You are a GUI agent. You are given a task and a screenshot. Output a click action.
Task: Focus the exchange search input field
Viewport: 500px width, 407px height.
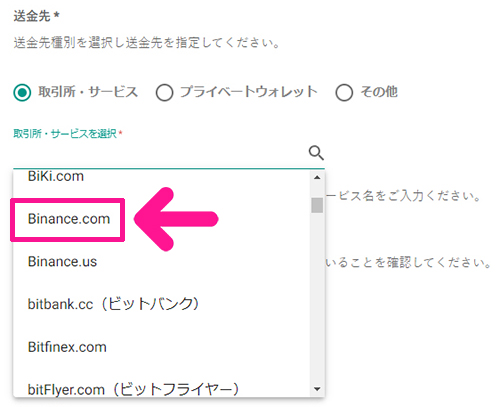pos(160,153)
